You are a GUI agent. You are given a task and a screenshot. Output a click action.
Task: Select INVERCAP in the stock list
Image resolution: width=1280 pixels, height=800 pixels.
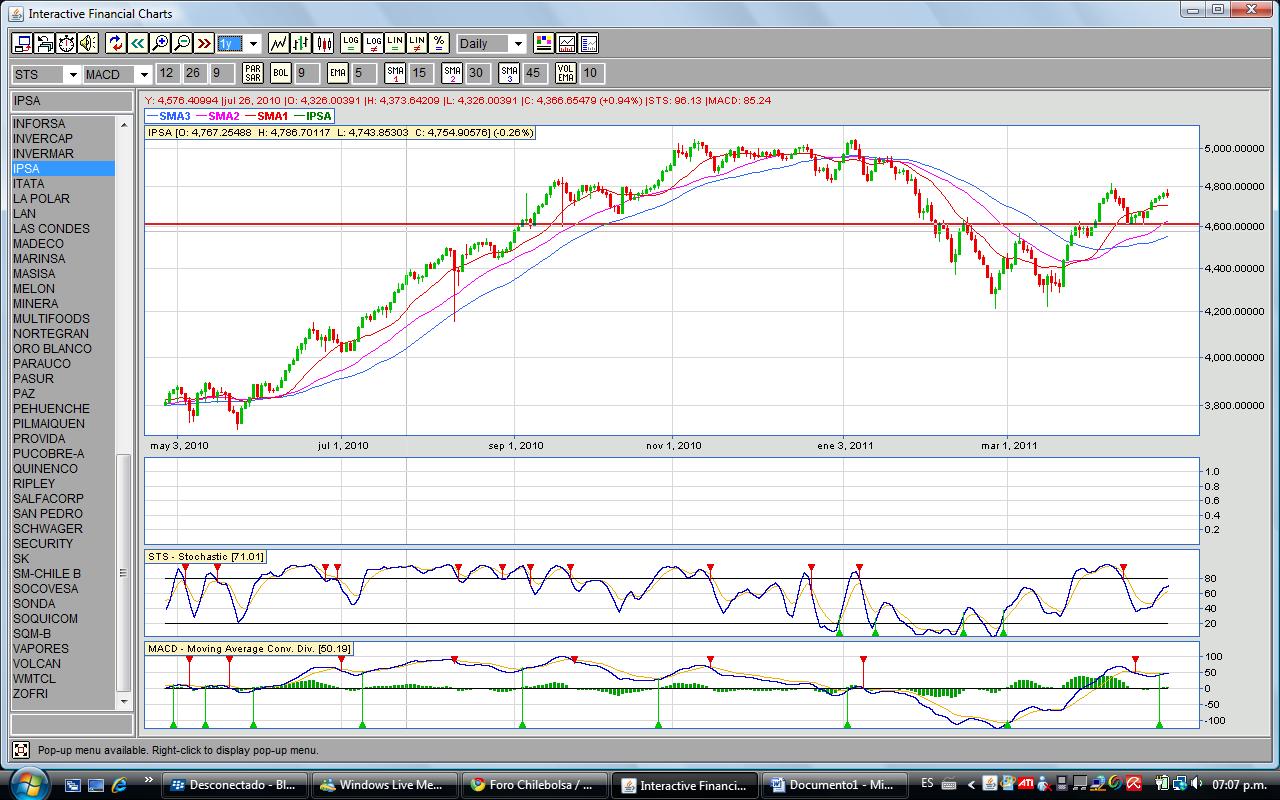pos(63,139)
